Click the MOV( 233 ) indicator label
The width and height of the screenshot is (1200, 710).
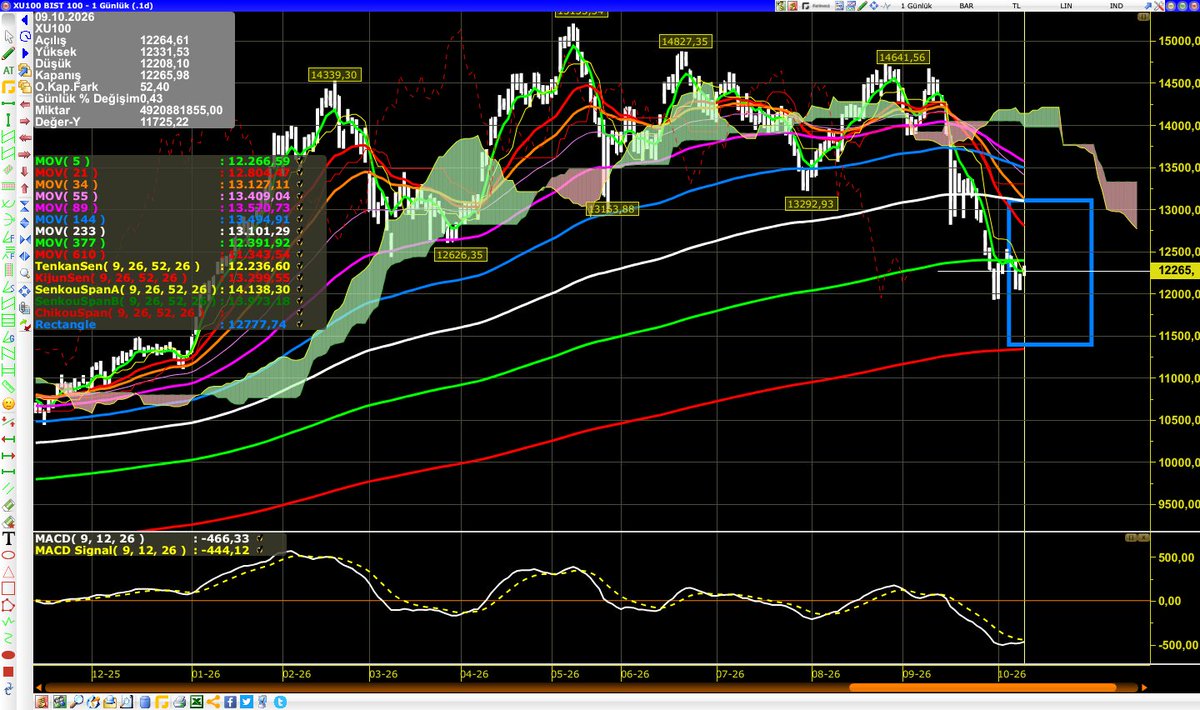tap(70, 229)
